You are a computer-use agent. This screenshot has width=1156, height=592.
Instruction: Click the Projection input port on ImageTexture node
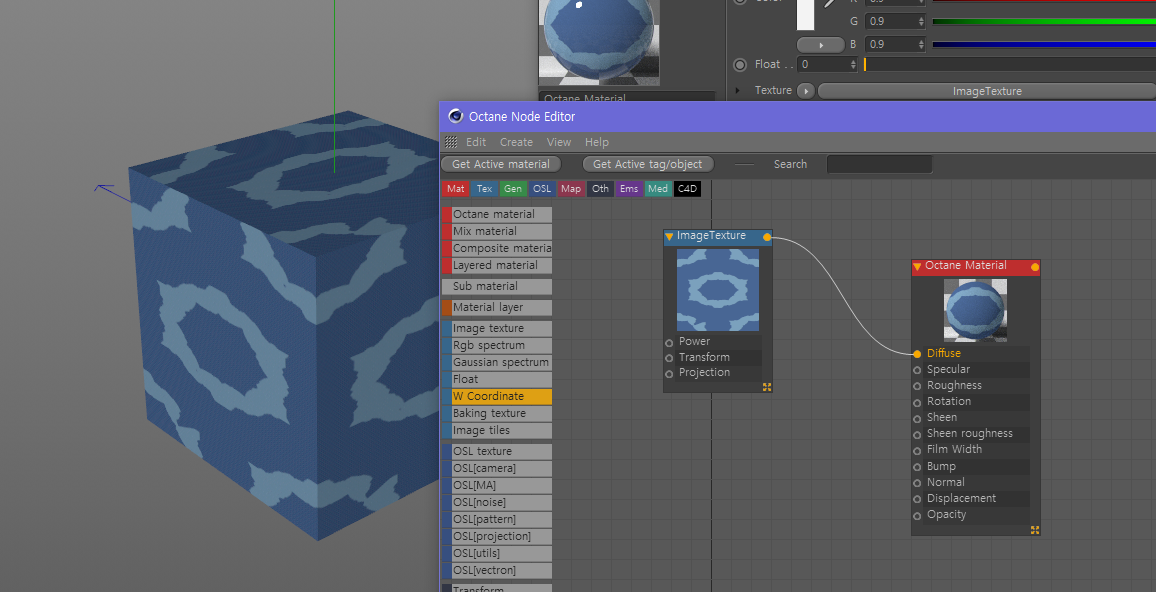669,374
